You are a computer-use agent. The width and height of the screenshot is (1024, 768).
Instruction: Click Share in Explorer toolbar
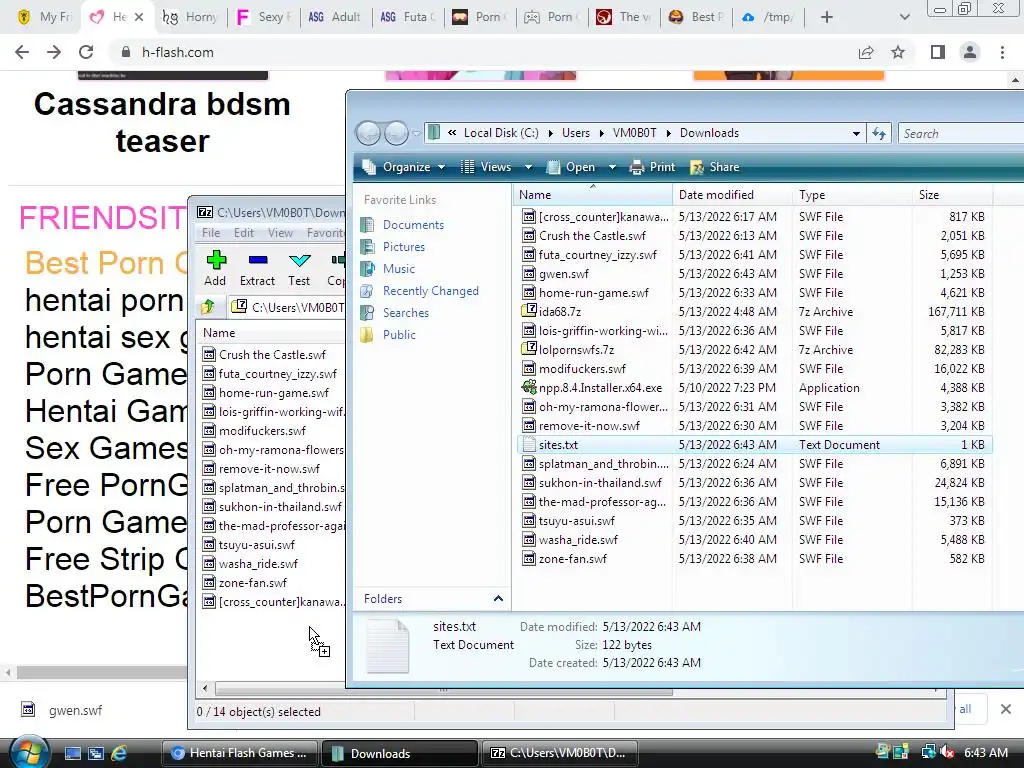[x=714, y=167]
